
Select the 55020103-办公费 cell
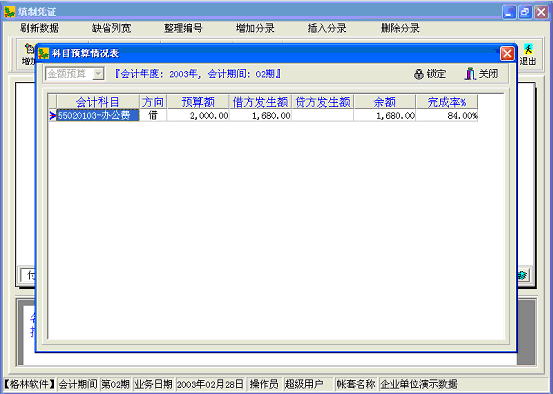[98, 115]
